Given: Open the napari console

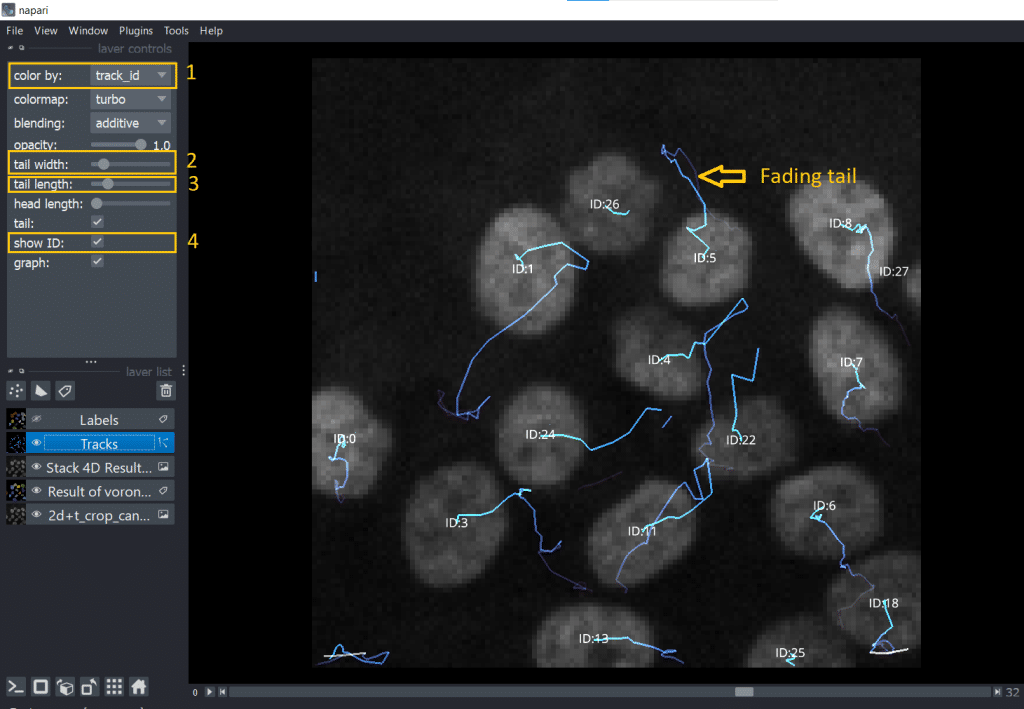Looking at the screenshot, I should [x=16, y=687].
